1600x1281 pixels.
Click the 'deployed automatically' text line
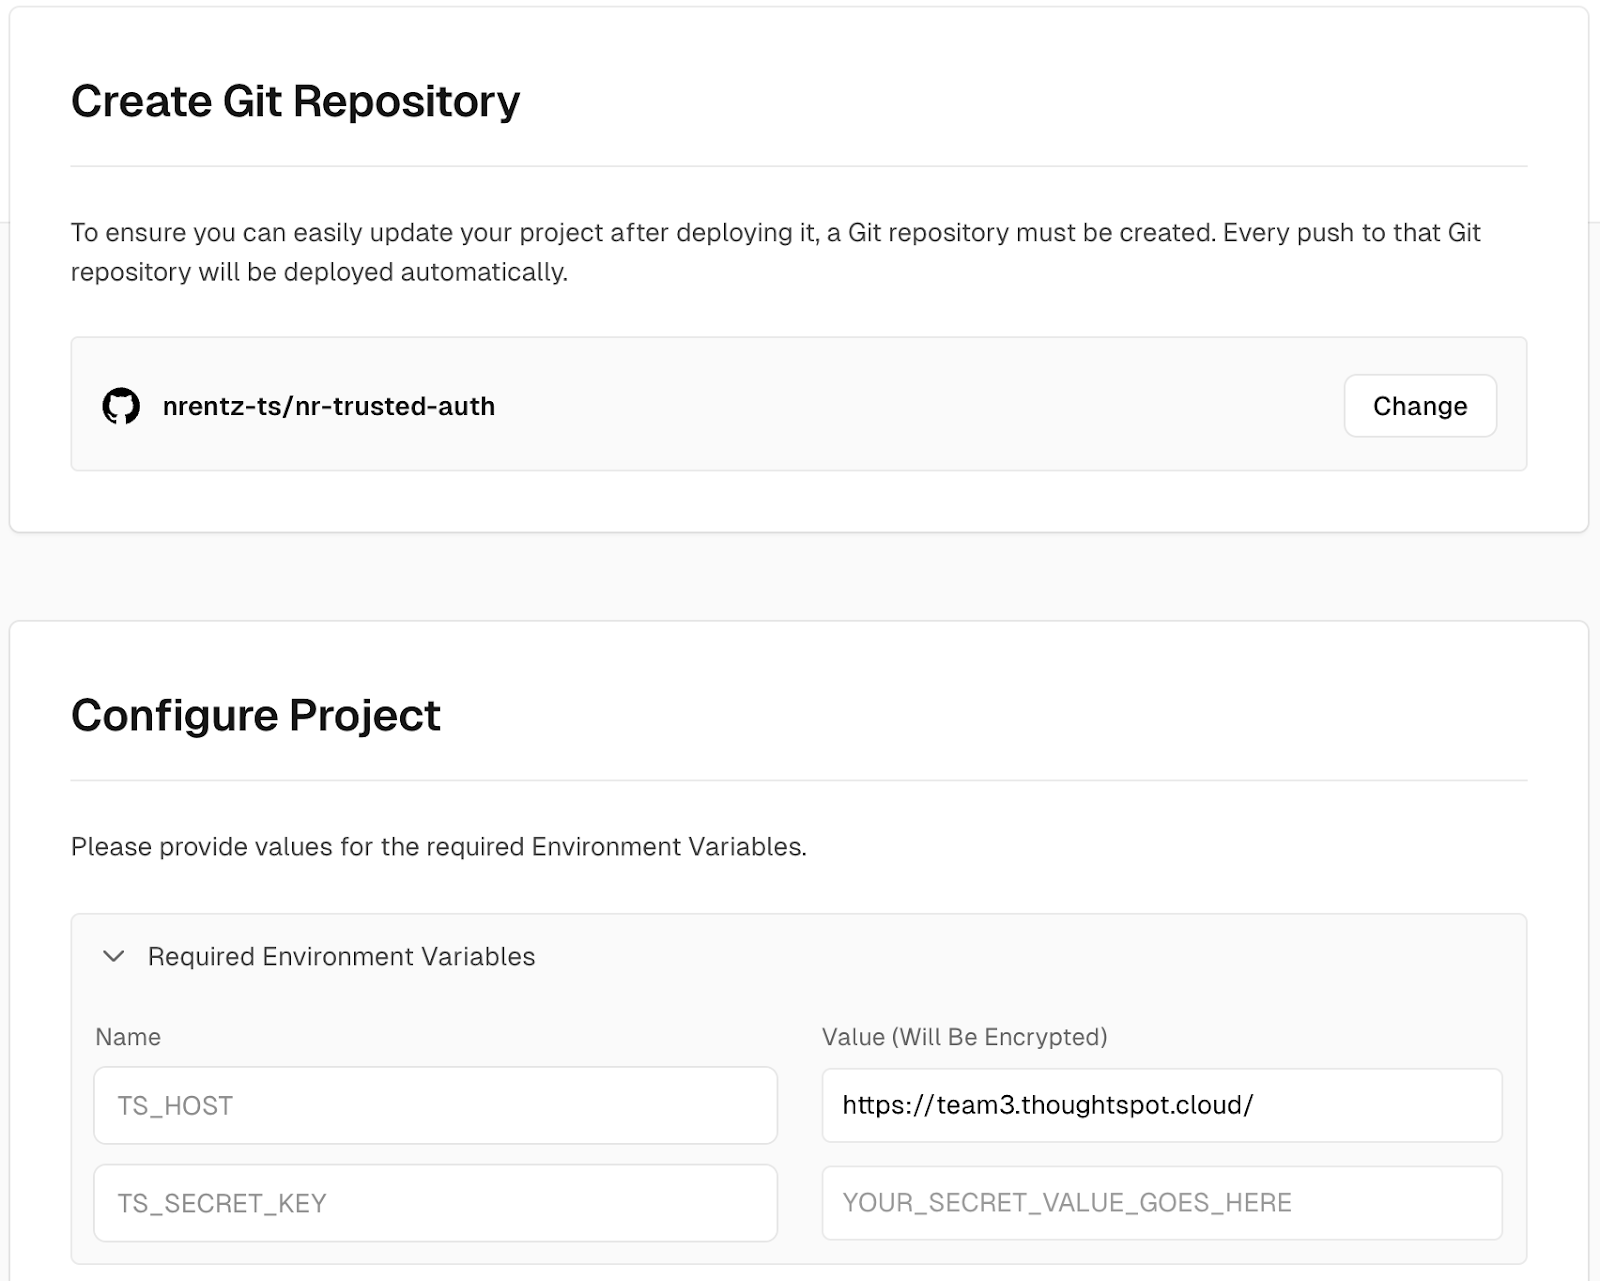click(x=319, y=272)
